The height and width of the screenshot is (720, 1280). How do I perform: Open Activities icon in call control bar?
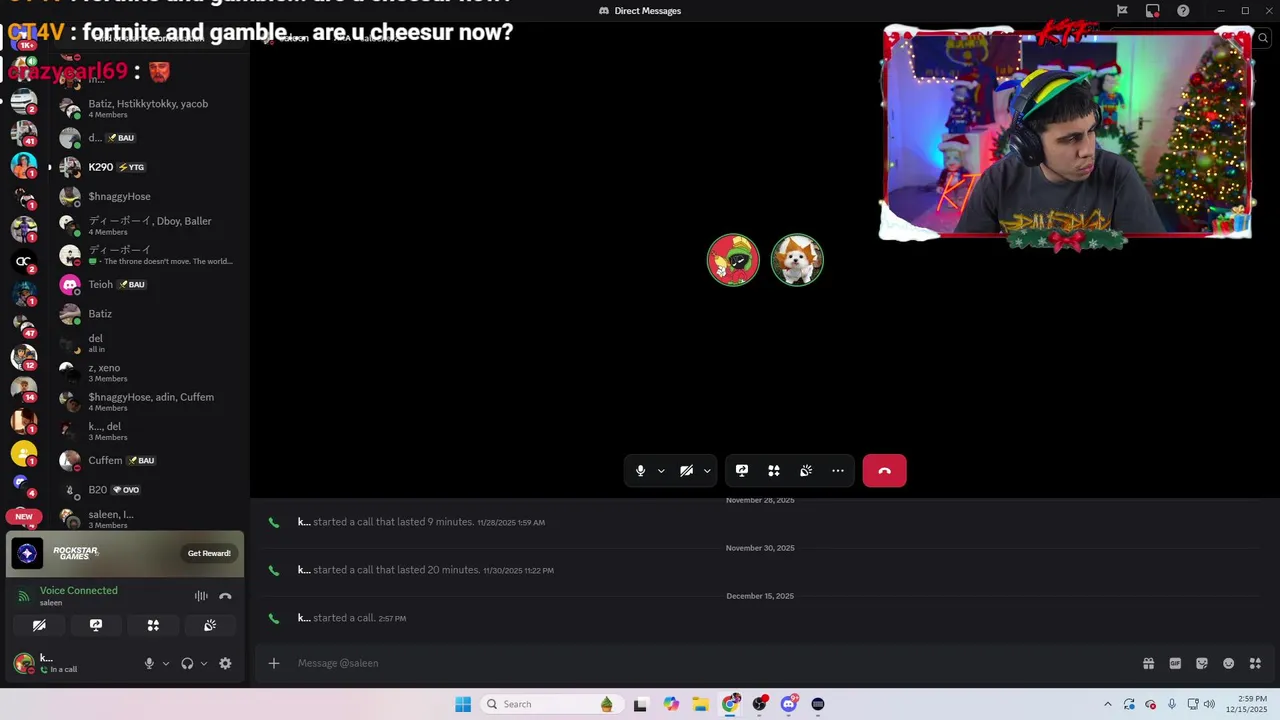coord(774,471)
